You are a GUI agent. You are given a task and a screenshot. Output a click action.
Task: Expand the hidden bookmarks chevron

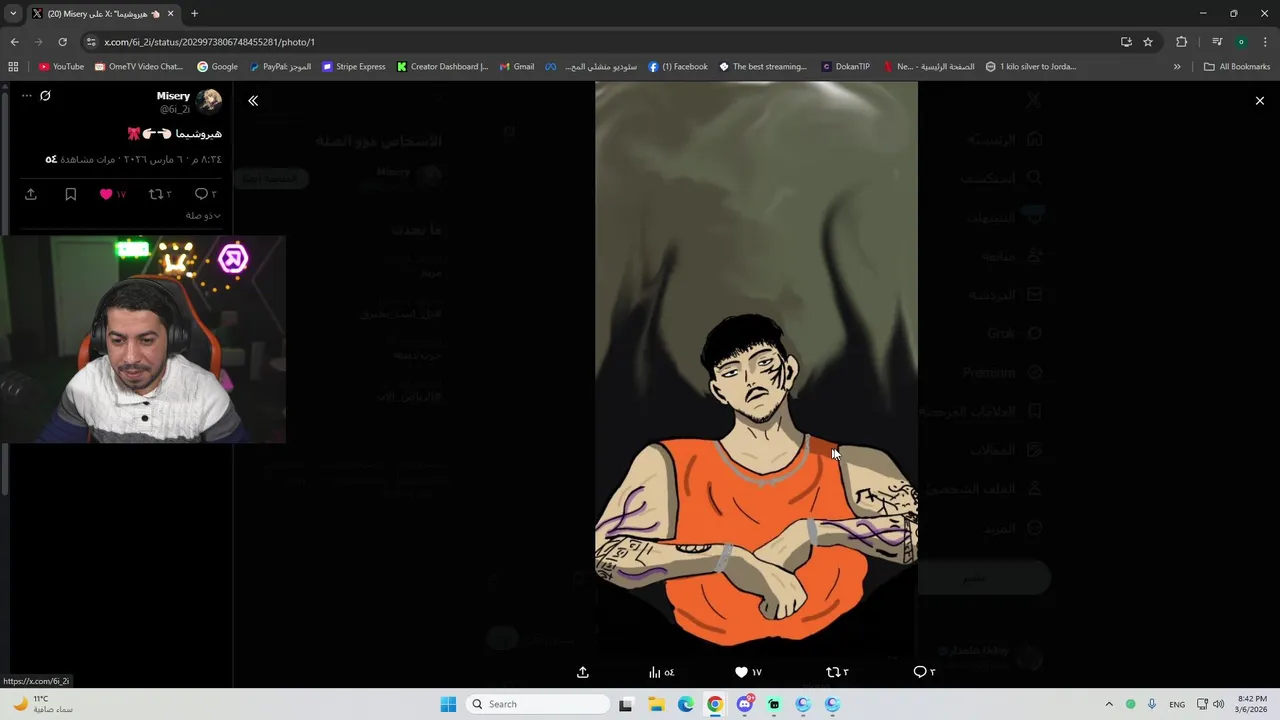tap(1177, 67)
